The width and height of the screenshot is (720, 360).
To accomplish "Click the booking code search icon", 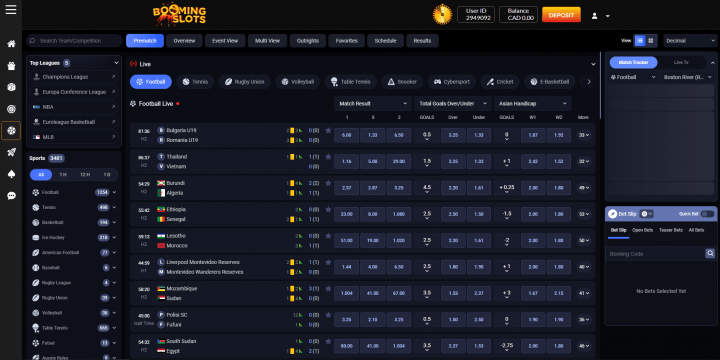I will [710, 253].
